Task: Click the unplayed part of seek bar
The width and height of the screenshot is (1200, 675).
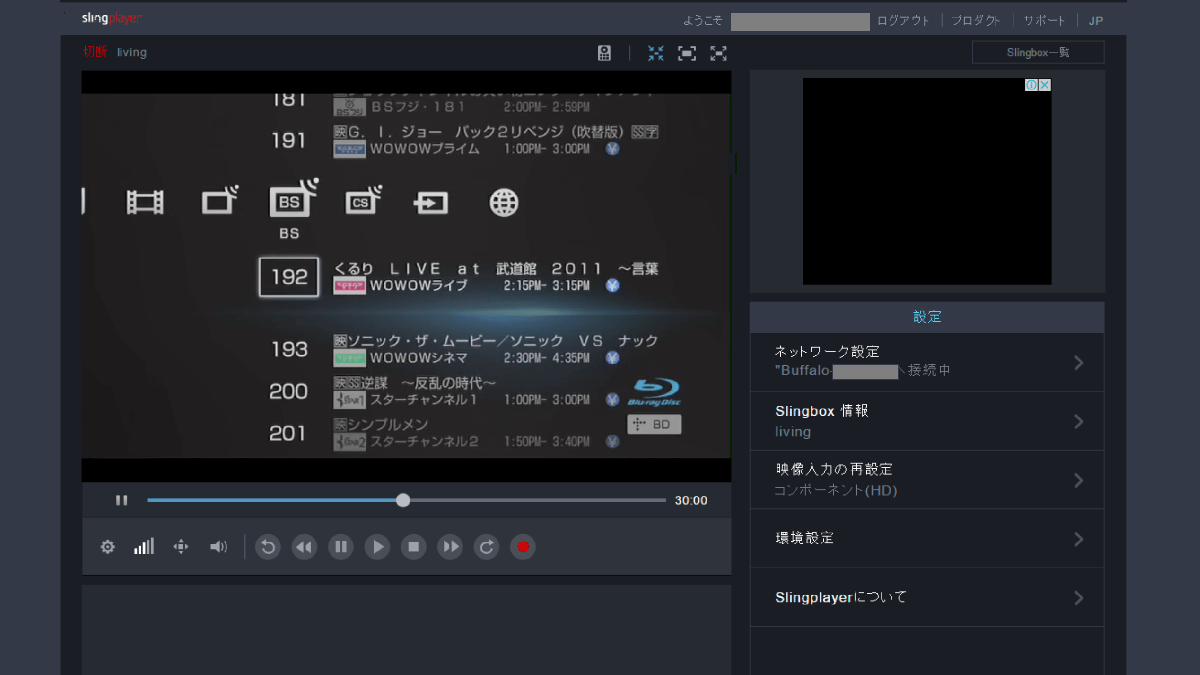Action: coord(538,500)
